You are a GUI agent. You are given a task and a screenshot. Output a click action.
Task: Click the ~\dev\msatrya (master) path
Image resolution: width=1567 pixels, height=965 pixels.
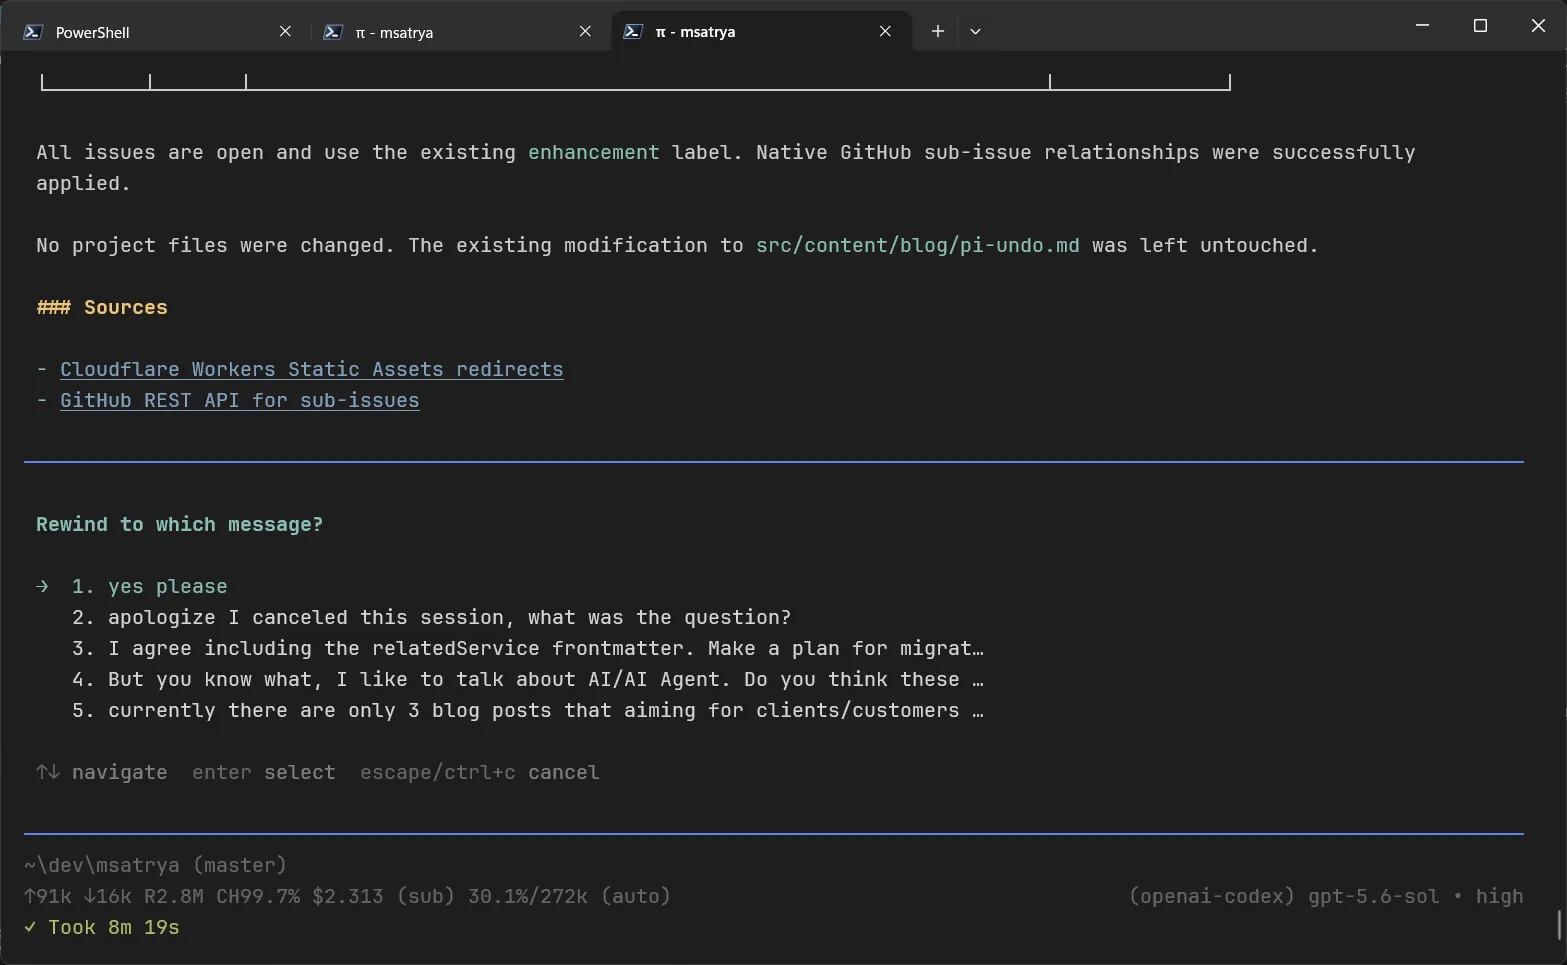click(x=155, y=865)
